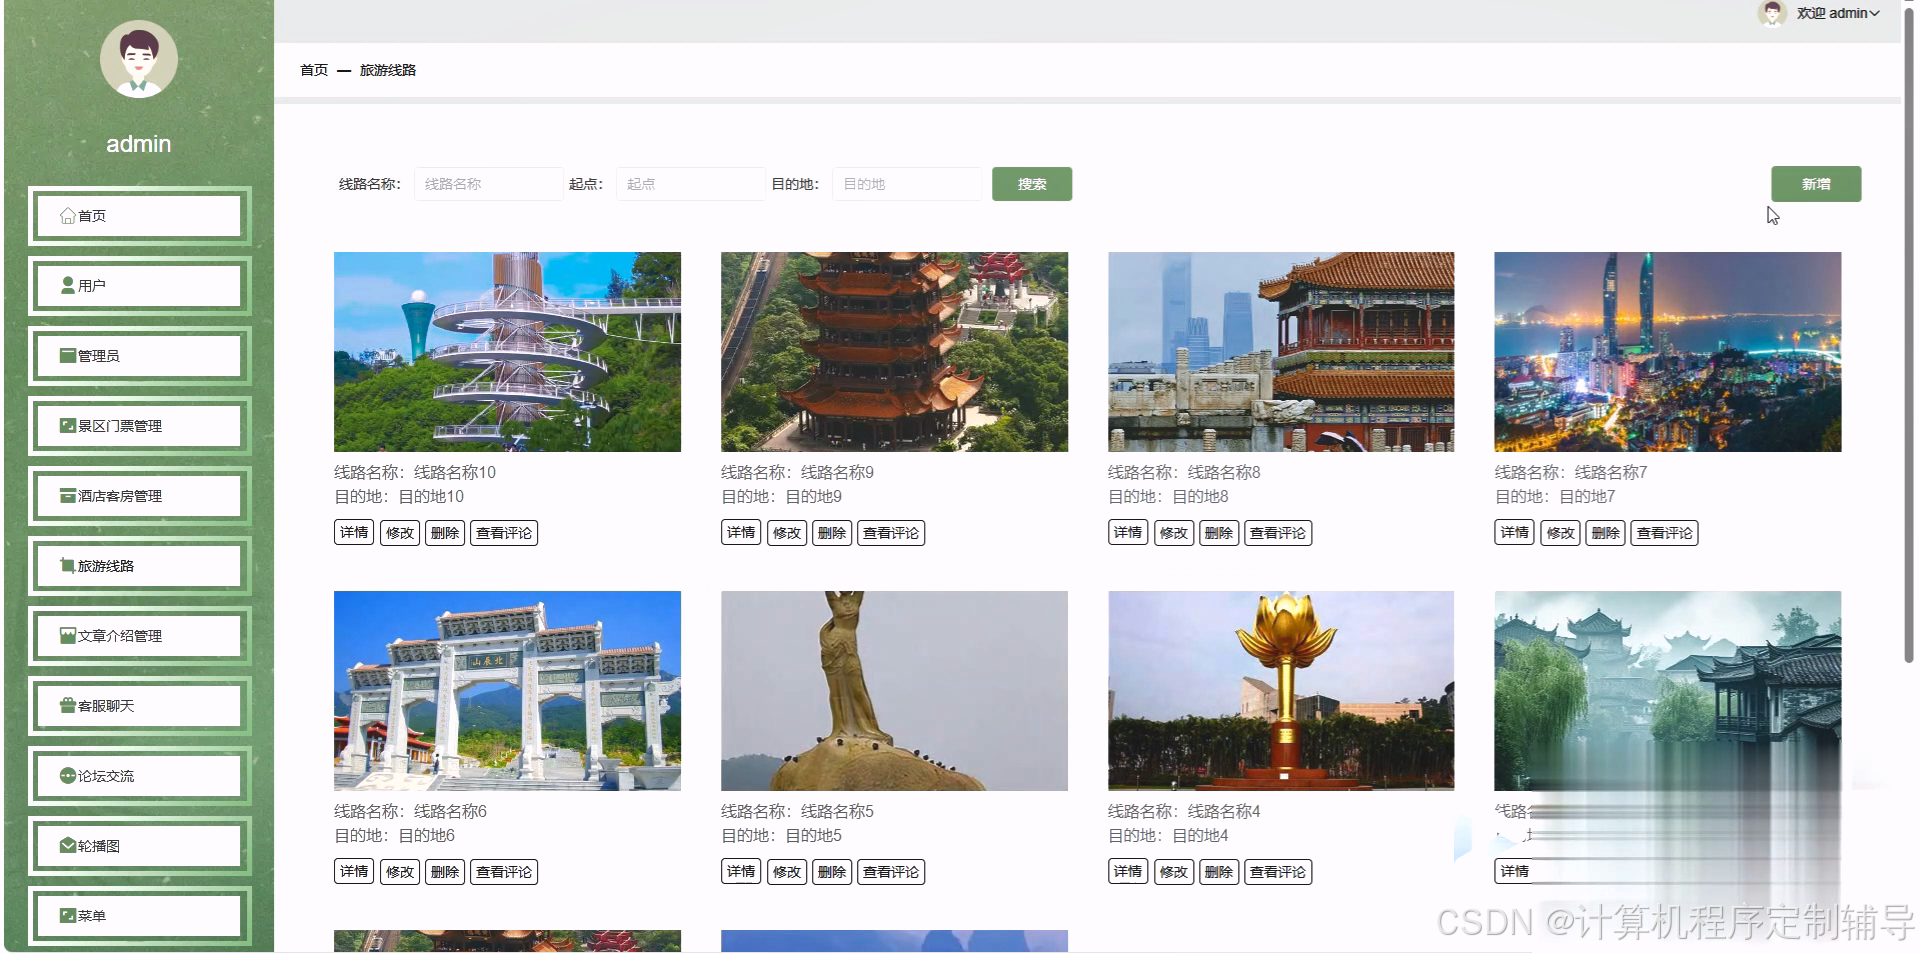Open the 首页 sidebar menu
1920x954 pixels.
pyautogui.click(x=139, y=216)
